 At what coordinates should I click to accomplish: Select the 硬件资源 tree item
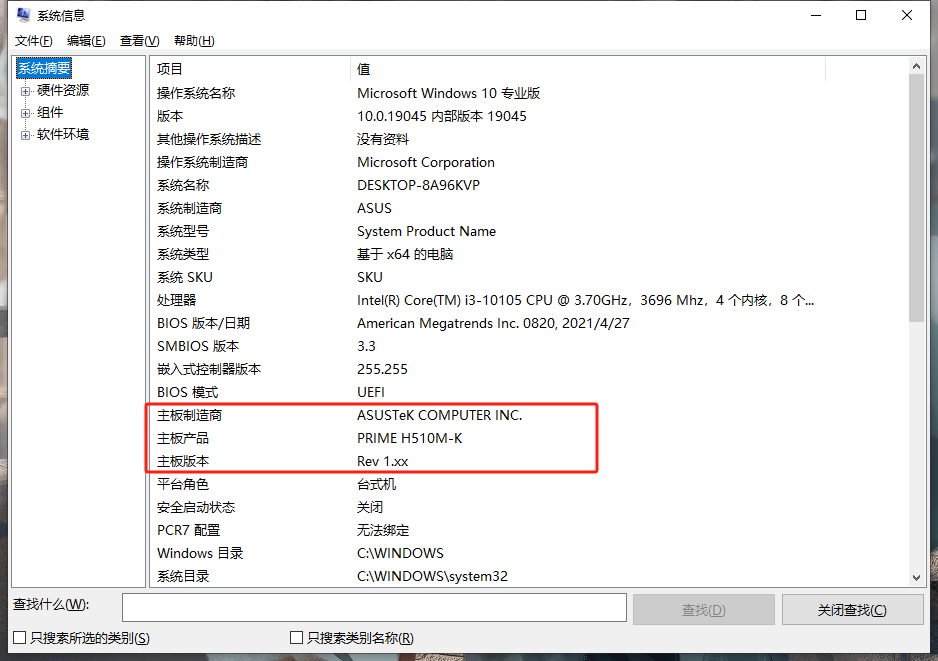(x=63, y=90)
